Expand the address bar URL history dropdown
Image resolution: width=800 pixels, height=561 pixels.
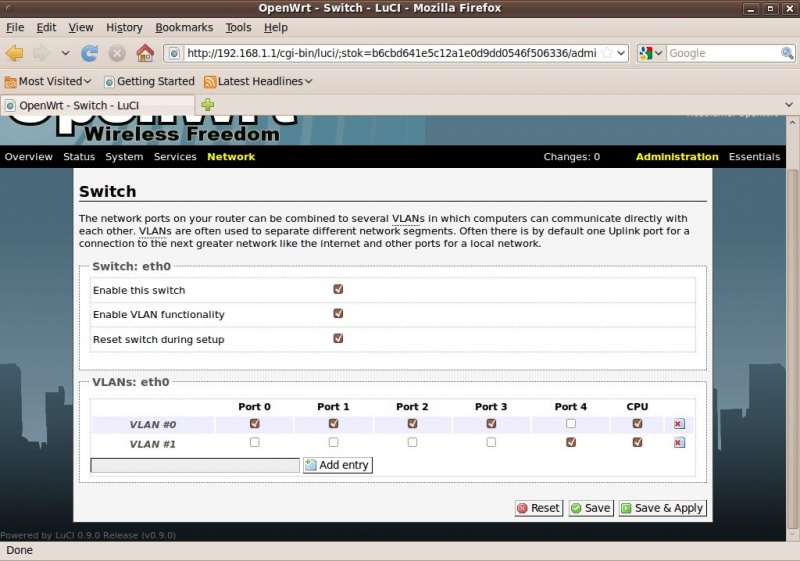pyautogui.click(x=621, y=53)
